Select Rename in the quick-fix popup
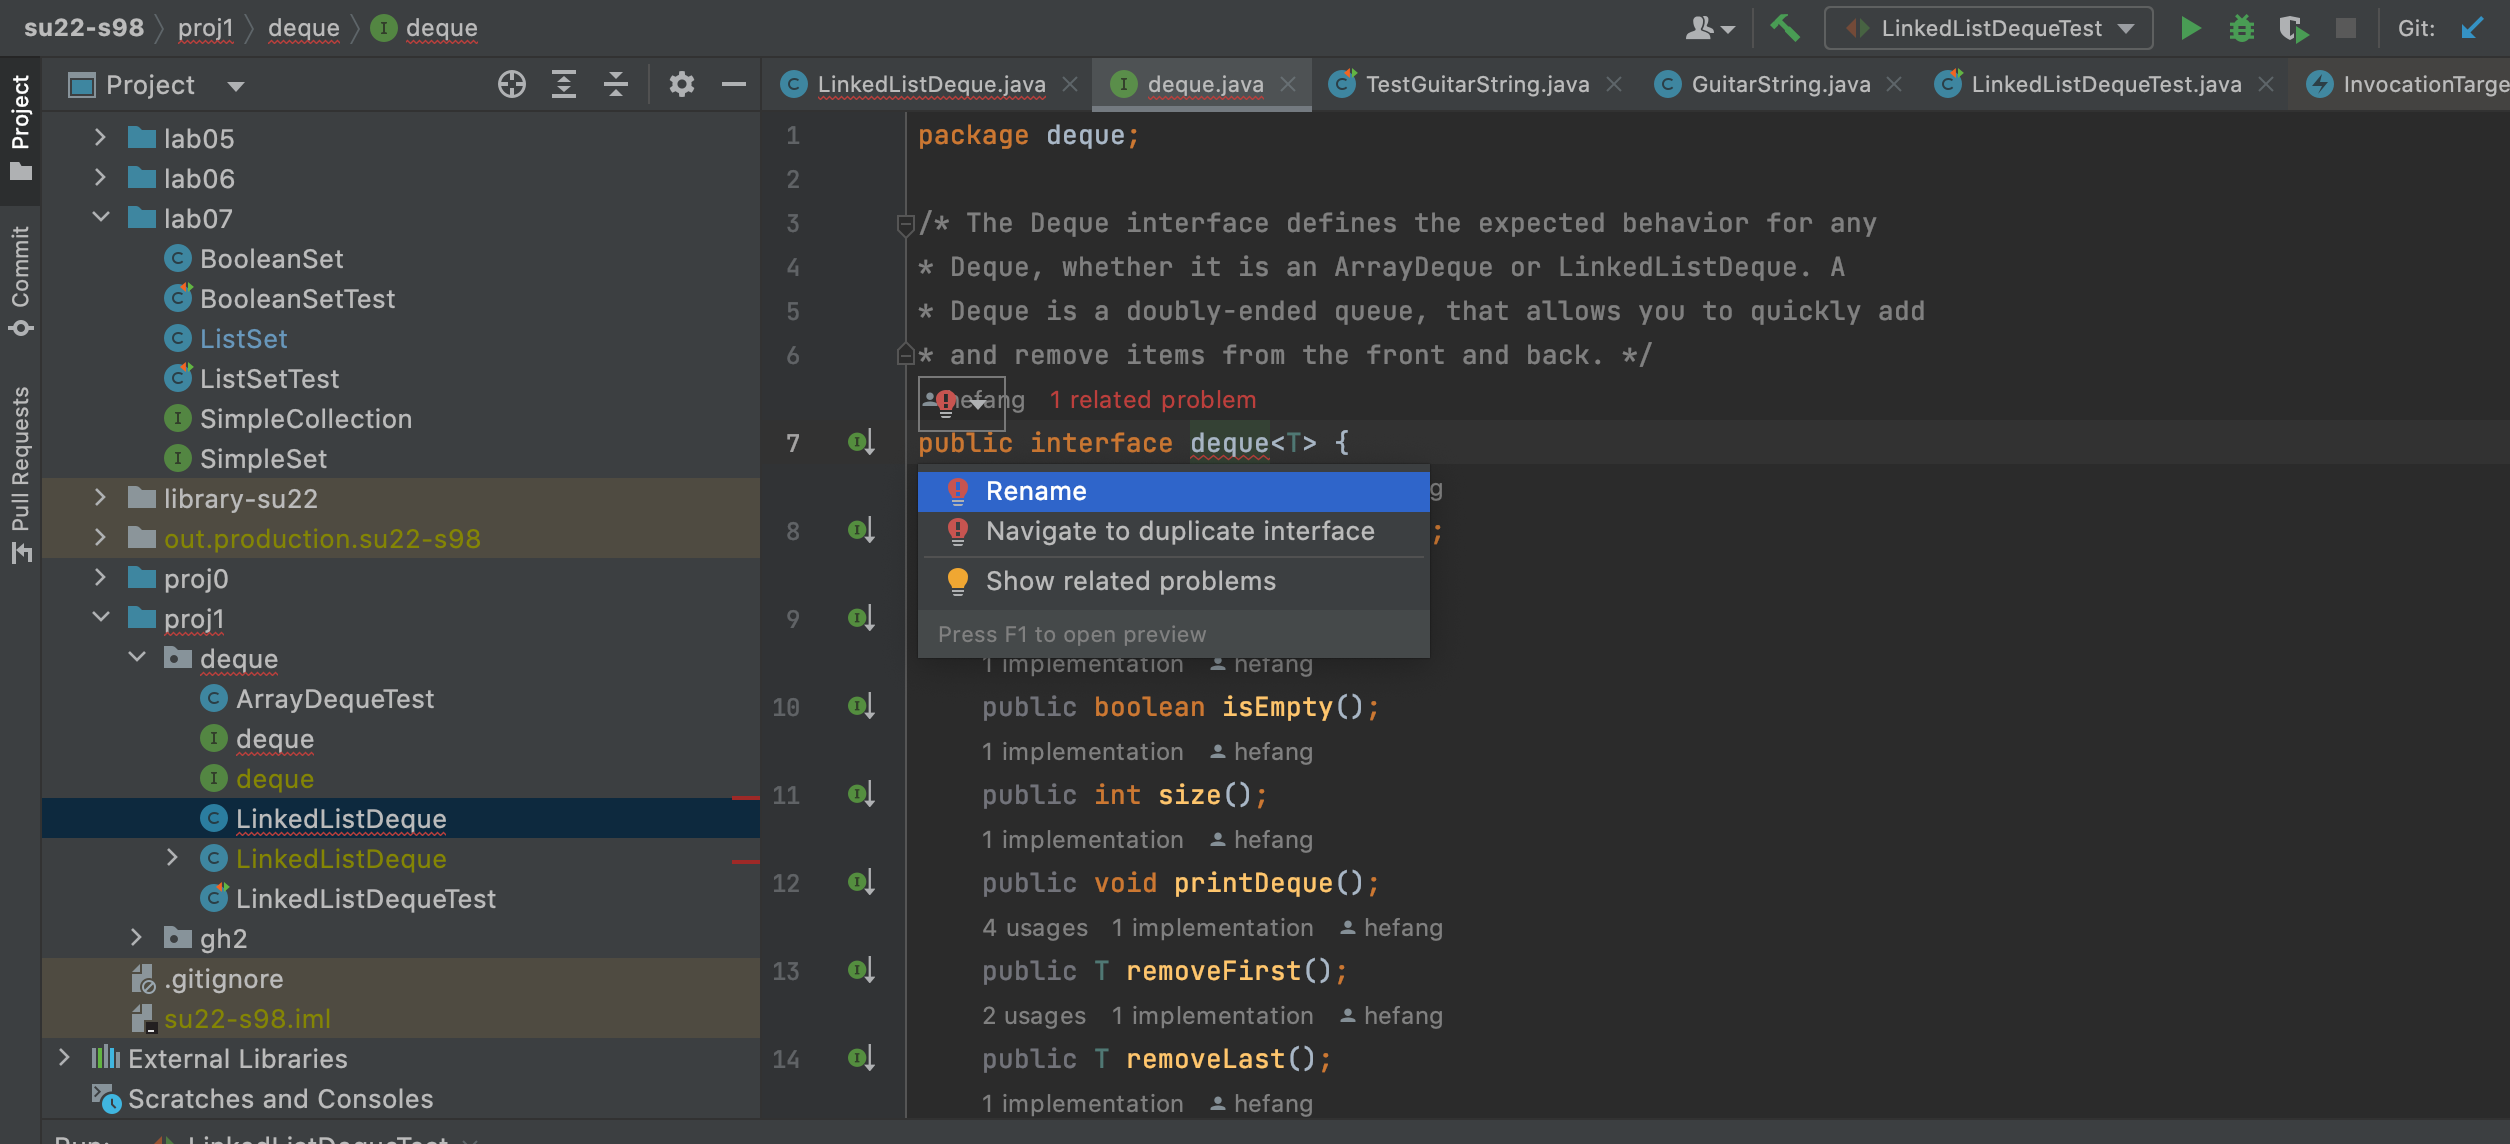The width and height of the screenshot is (2510, 1144). tap(1036, 491)
